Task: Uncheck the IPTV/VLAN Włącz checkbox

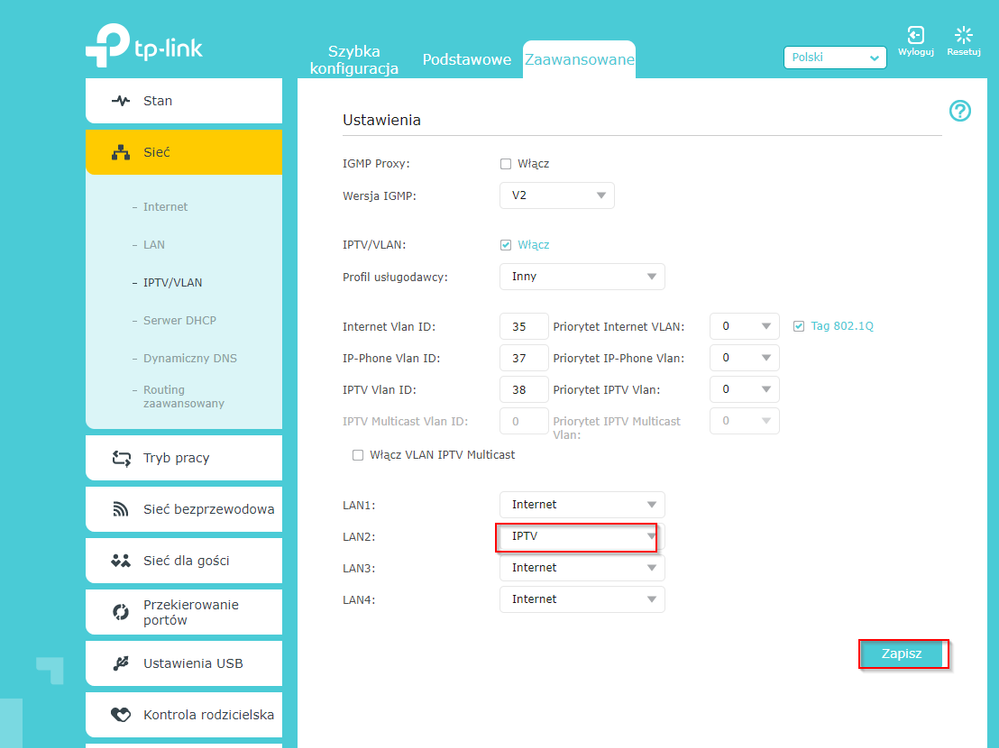Action: 506,245
